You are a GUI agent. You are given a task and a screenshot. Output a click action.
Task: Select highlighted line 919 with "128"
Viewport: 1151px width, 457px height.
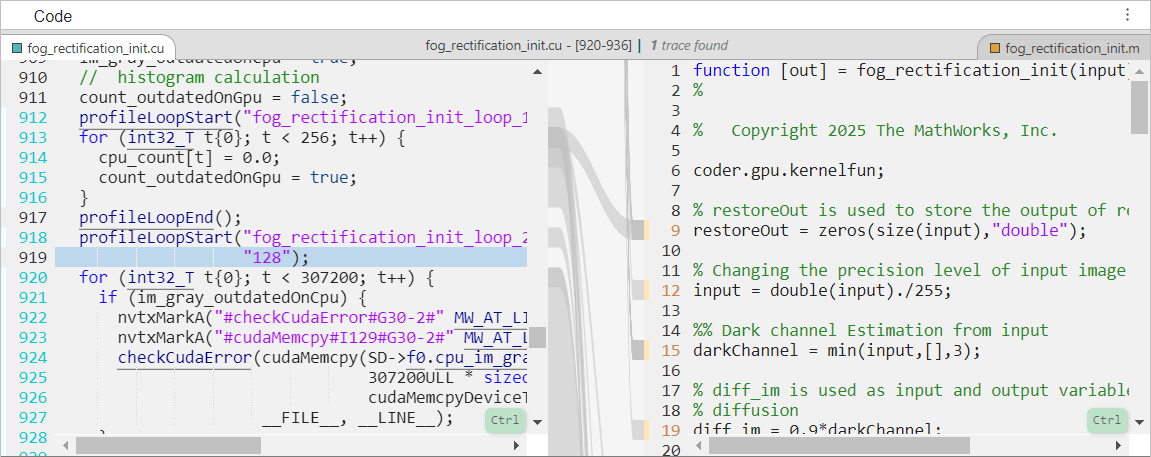click(291, 257)
